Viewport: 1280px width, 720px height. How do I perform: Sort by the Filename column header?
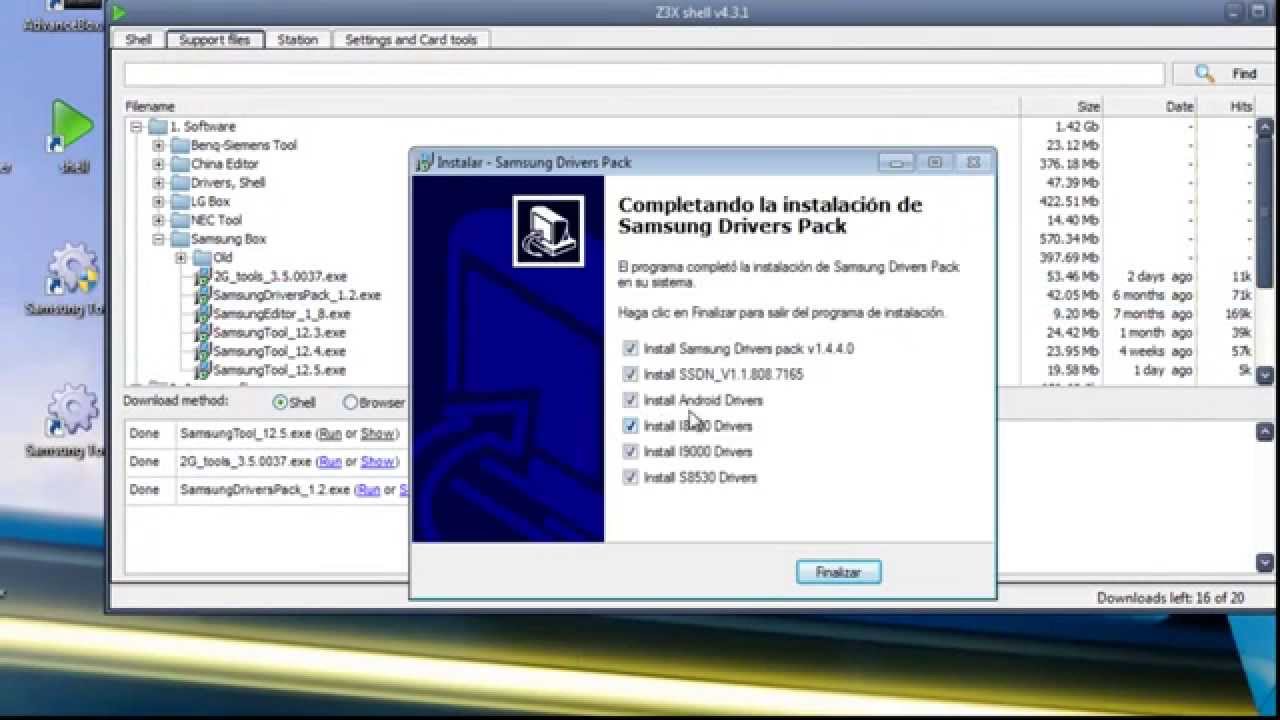click(x=571, y=106)
